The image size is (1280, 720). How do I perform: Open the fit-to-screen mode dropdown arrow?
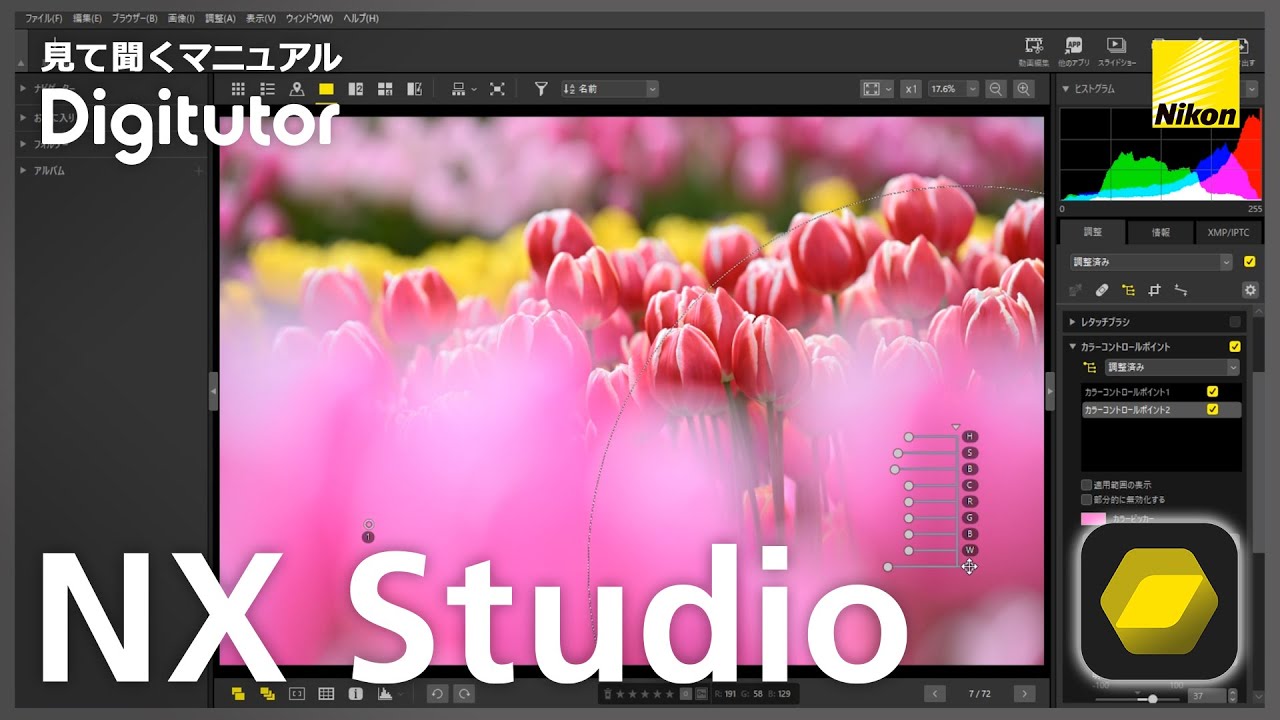887,89
